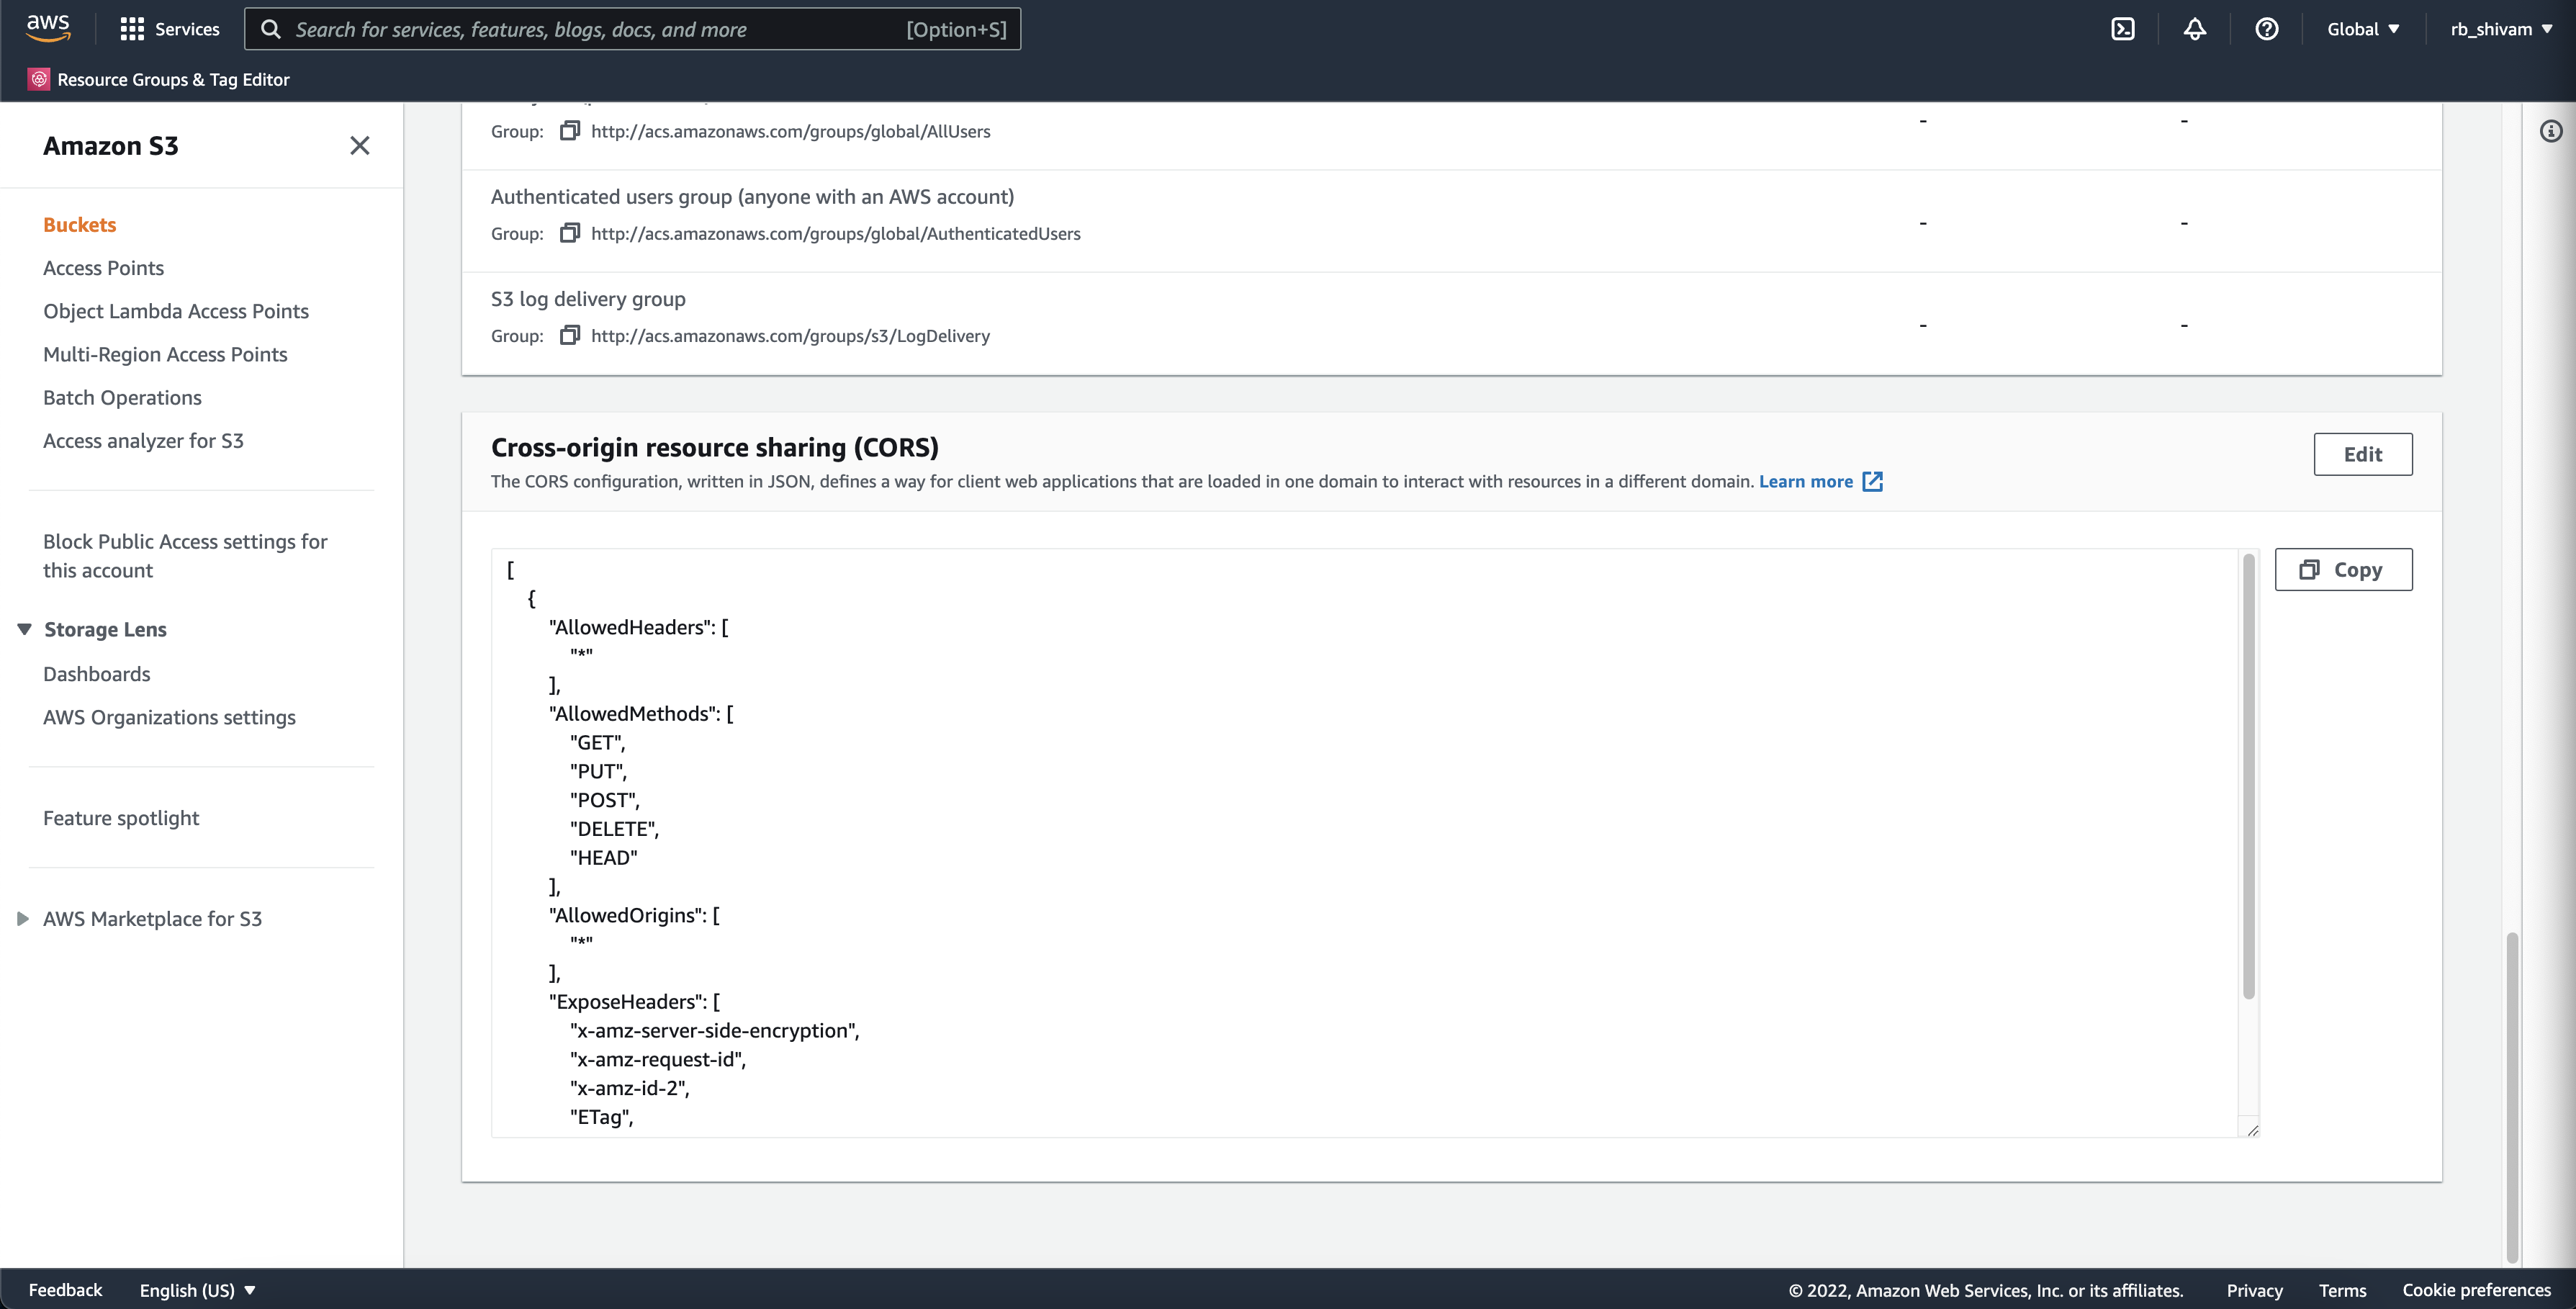Open CloudShell terminal icon
This screenshot has height=1309, width=2576.
click(x=2122, y=29)
